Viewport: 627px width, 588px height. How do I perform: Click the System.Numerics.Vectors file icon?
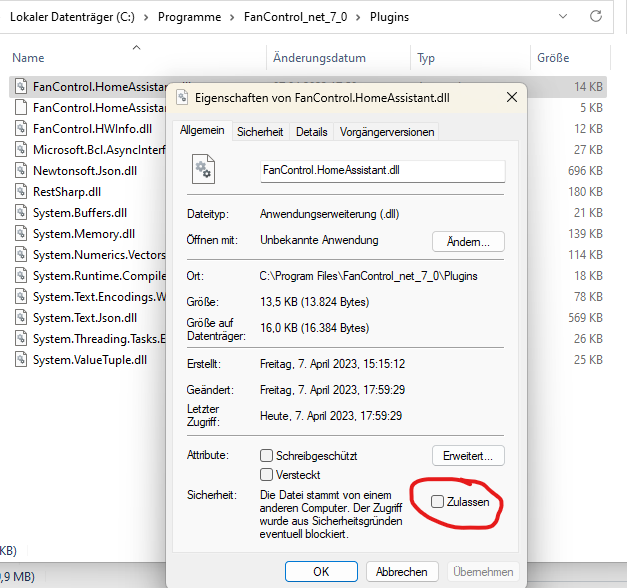click(21, 254)
